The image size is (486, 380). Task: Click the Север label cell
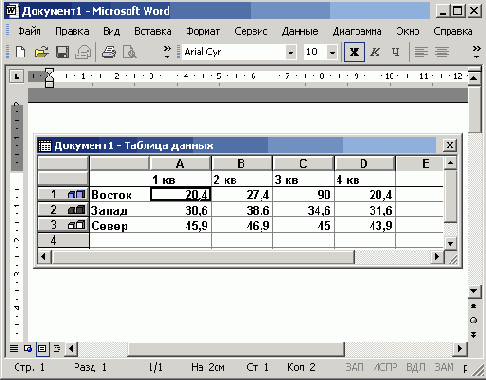[x=120, y=226]
